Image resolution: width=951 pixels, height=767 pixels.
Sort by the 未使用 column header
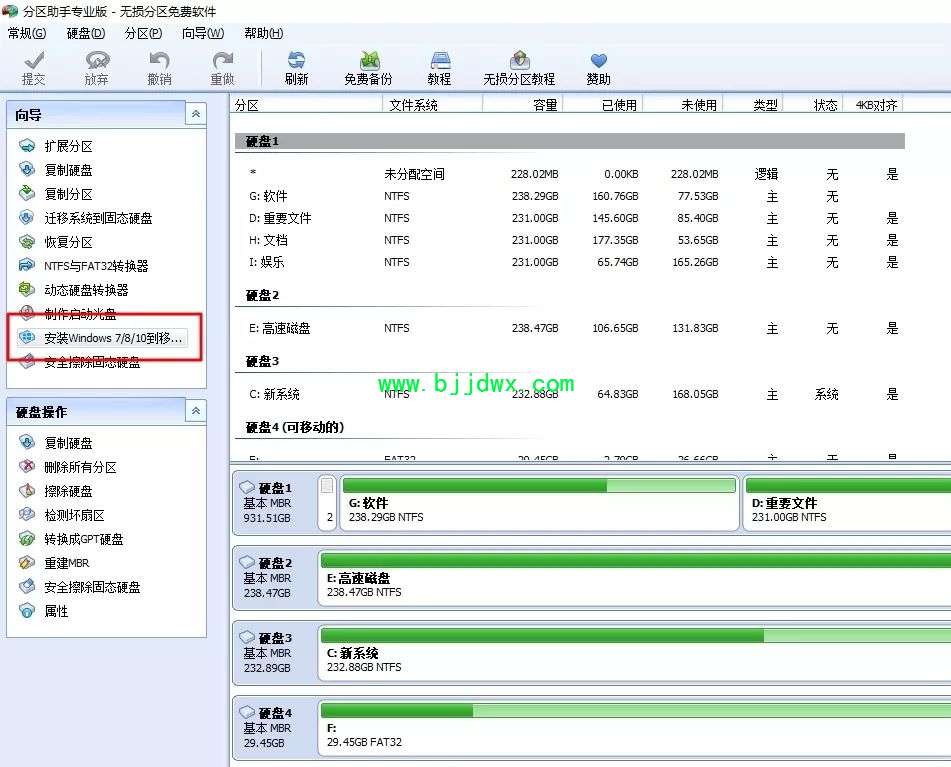683,105
